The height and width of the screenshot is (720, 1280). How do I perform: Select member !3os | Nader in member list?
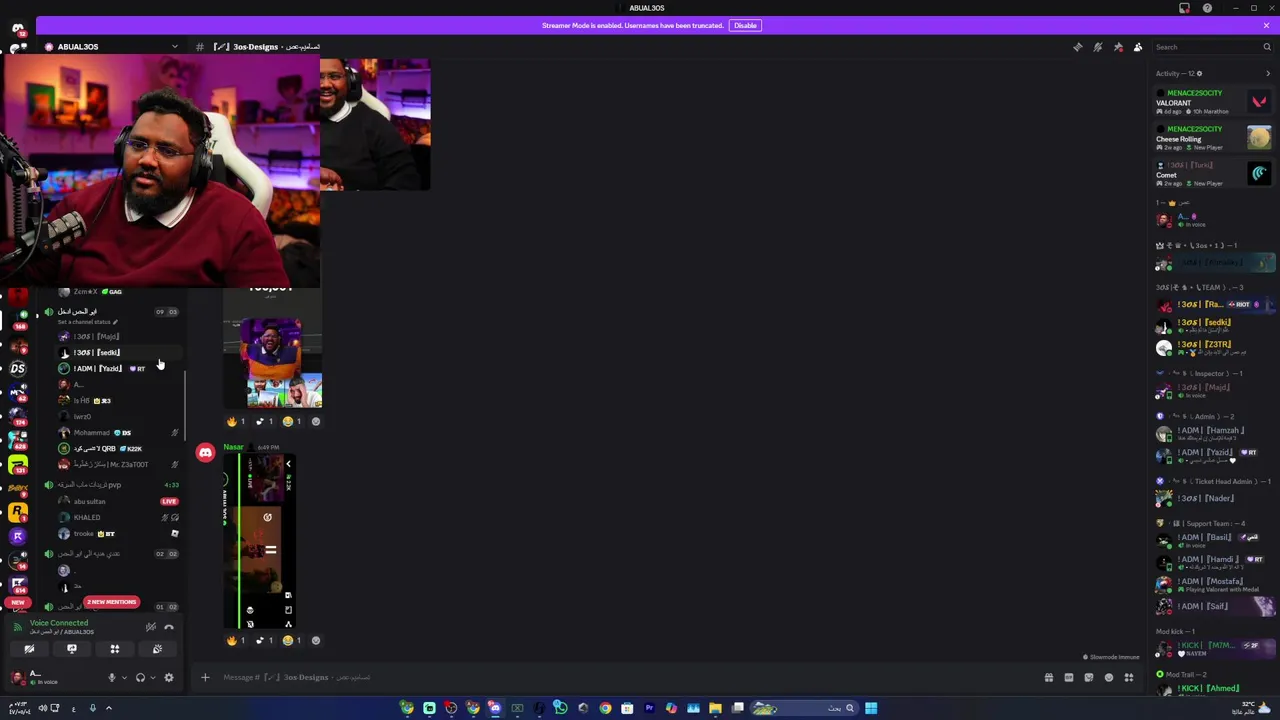(x=1213, y=498)
